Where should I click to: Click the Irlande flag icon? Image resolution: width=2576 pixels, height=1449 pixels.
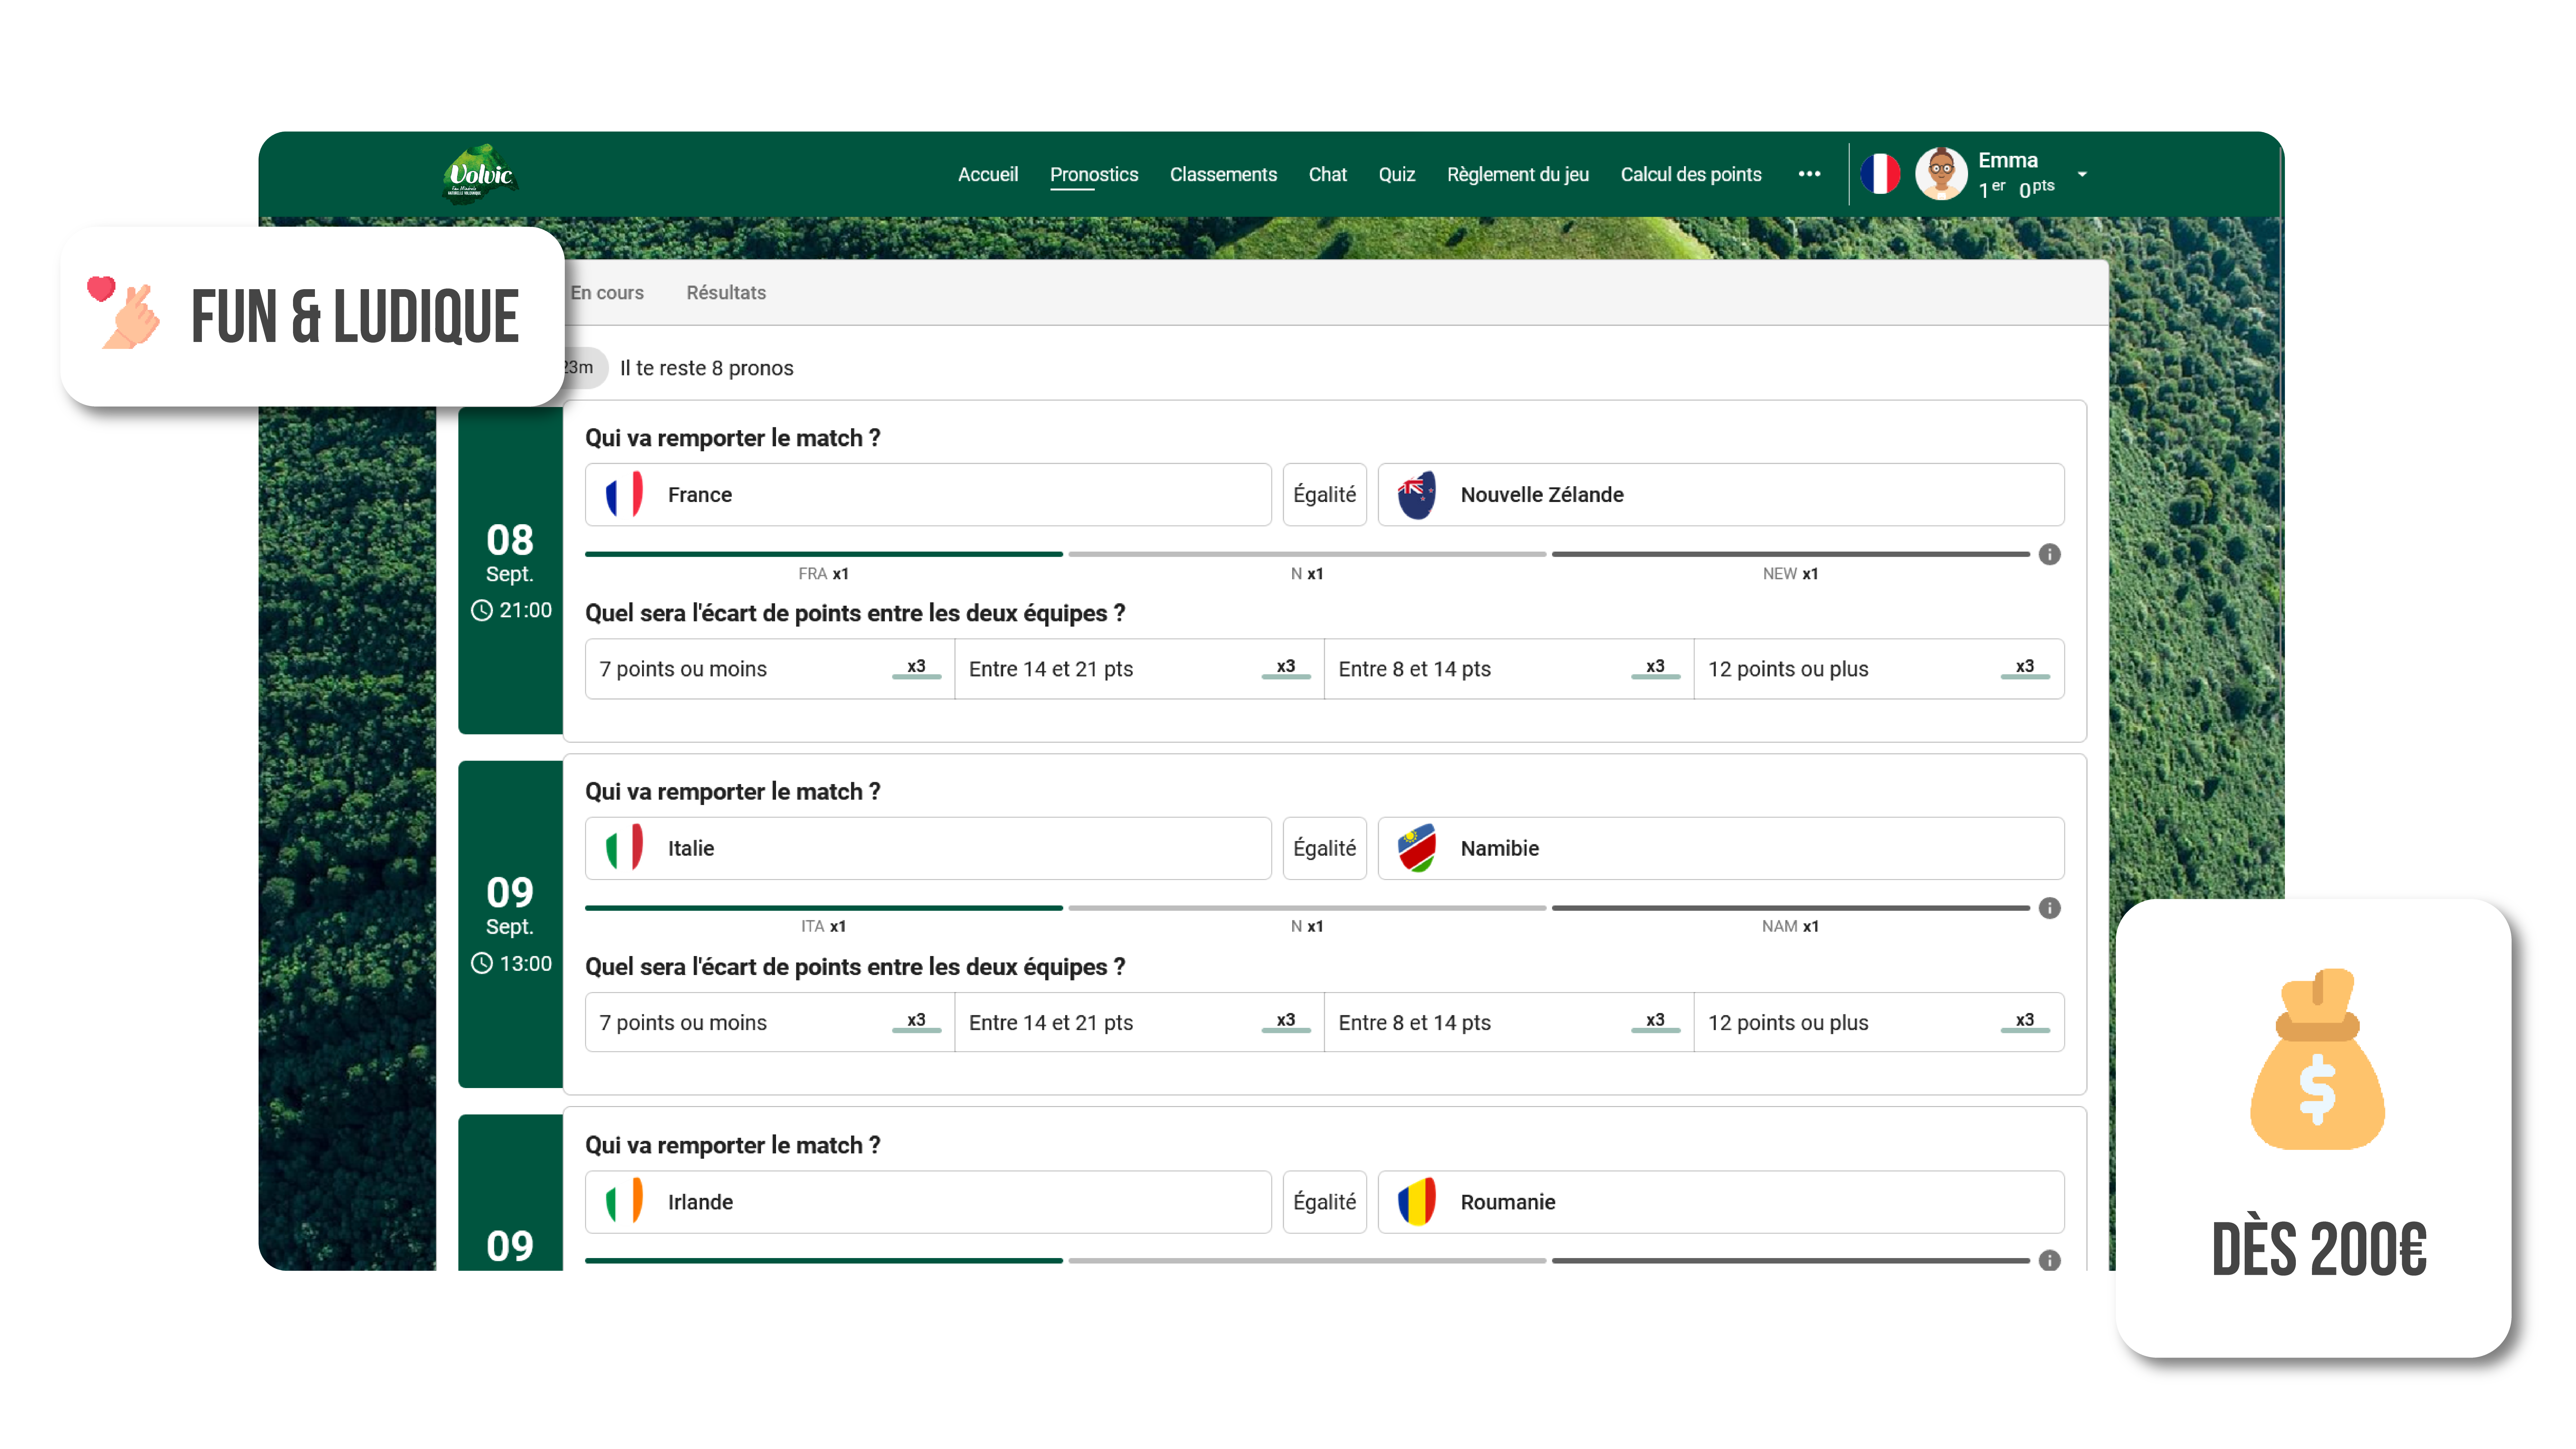click(624, 1202)
